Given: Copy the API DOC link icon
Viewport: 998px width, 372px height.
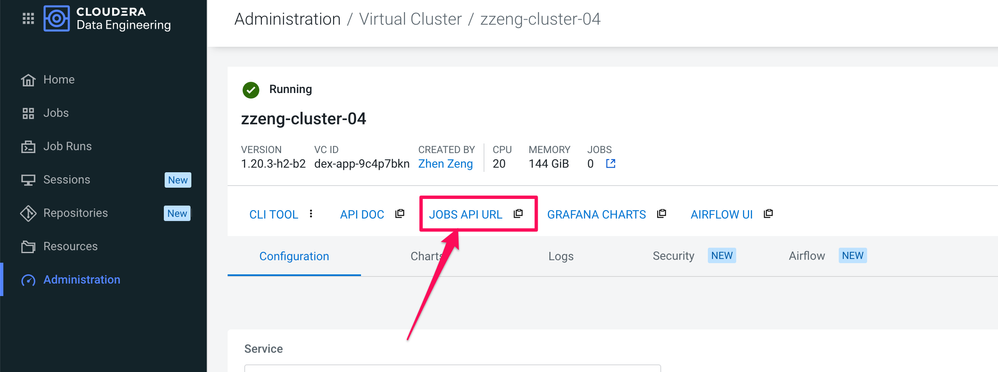Looking at the screenshot, I should pyautogui.click(x=399, y=214).
